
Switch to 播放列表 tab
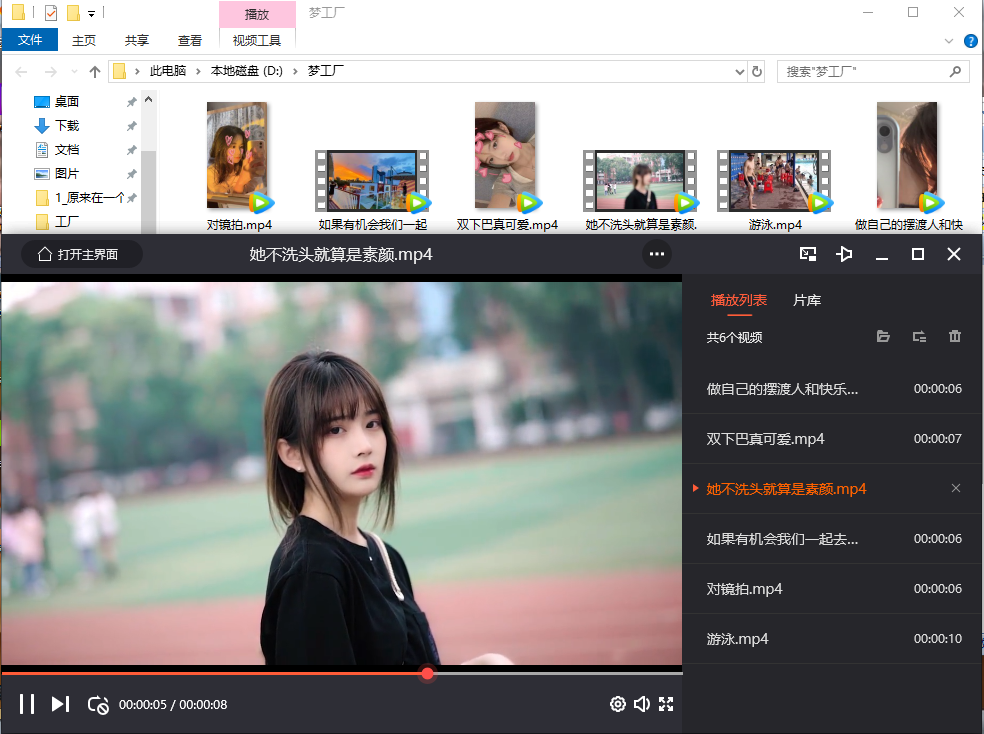tap(739, 301)
